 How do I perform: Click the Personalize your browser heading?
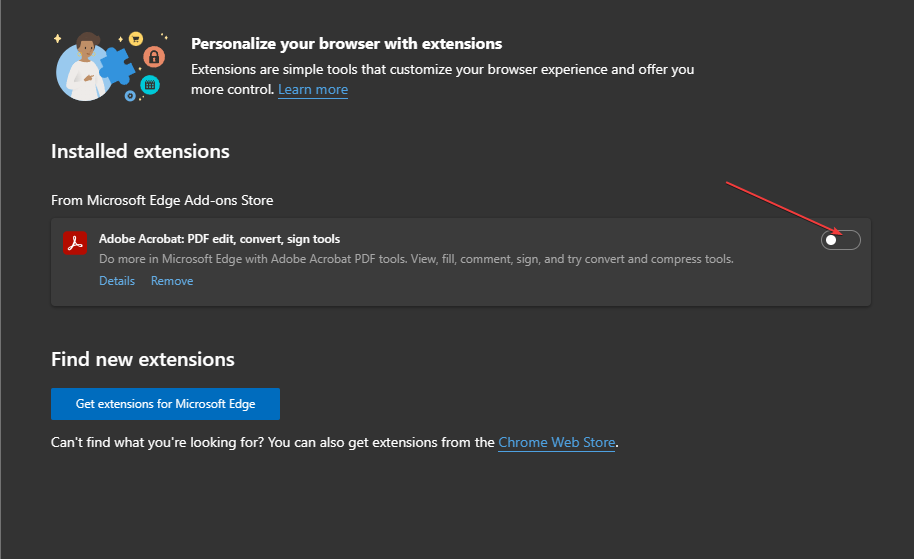click(346, 44)
